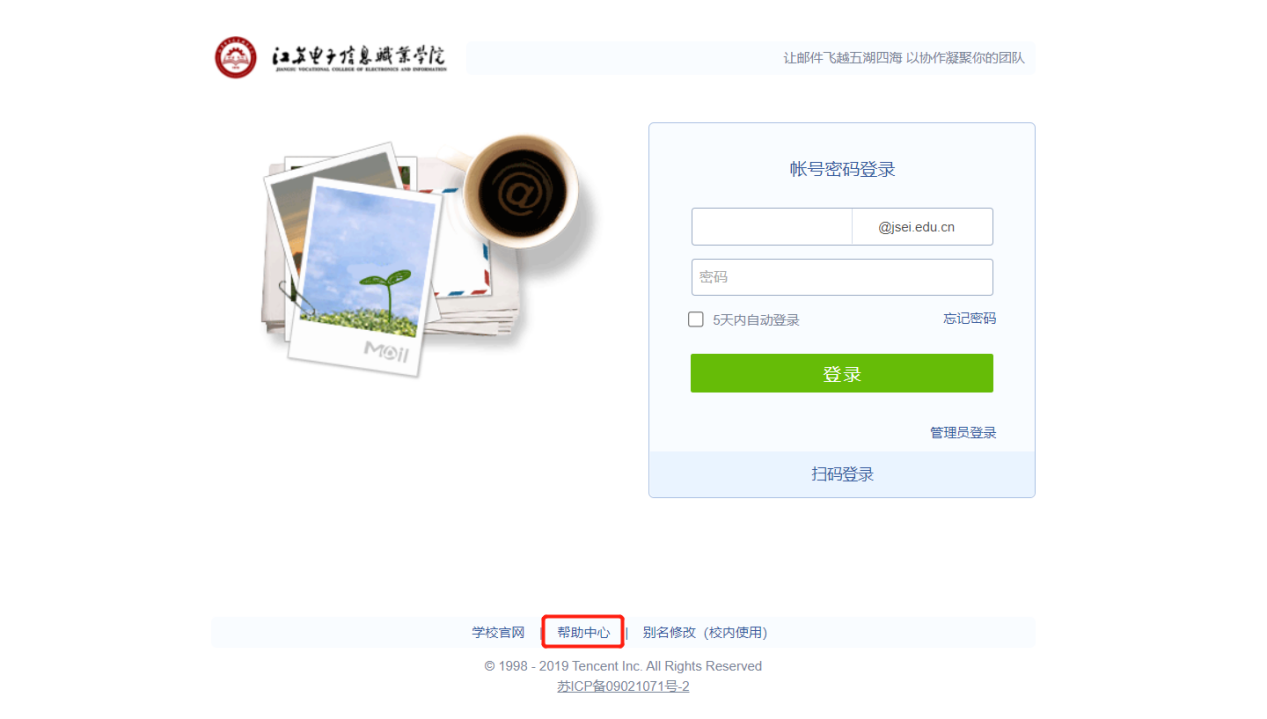This screenshot has height=719, width=1267.
Task: Click the coffee cup with @ symbol
Action: pyautogui.click(x=520, y=192)
